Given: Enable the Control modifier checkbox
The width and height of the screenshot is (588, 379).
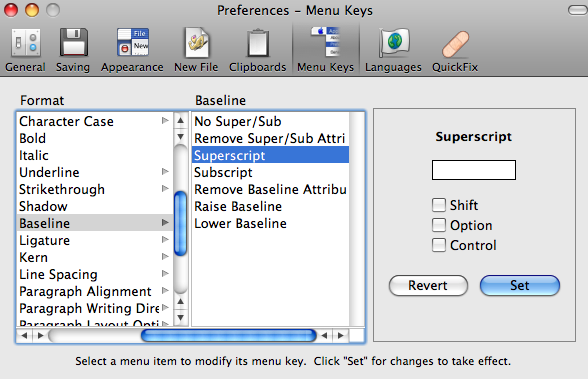Looking at the screenshot, I should pyautogui.click(x=439, y=245).
